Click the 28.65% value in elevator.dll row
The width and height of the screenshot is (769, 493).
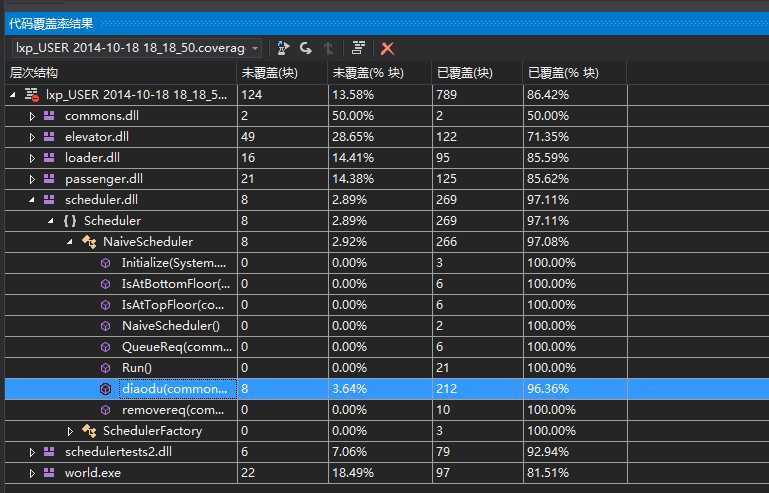[353, 137]
